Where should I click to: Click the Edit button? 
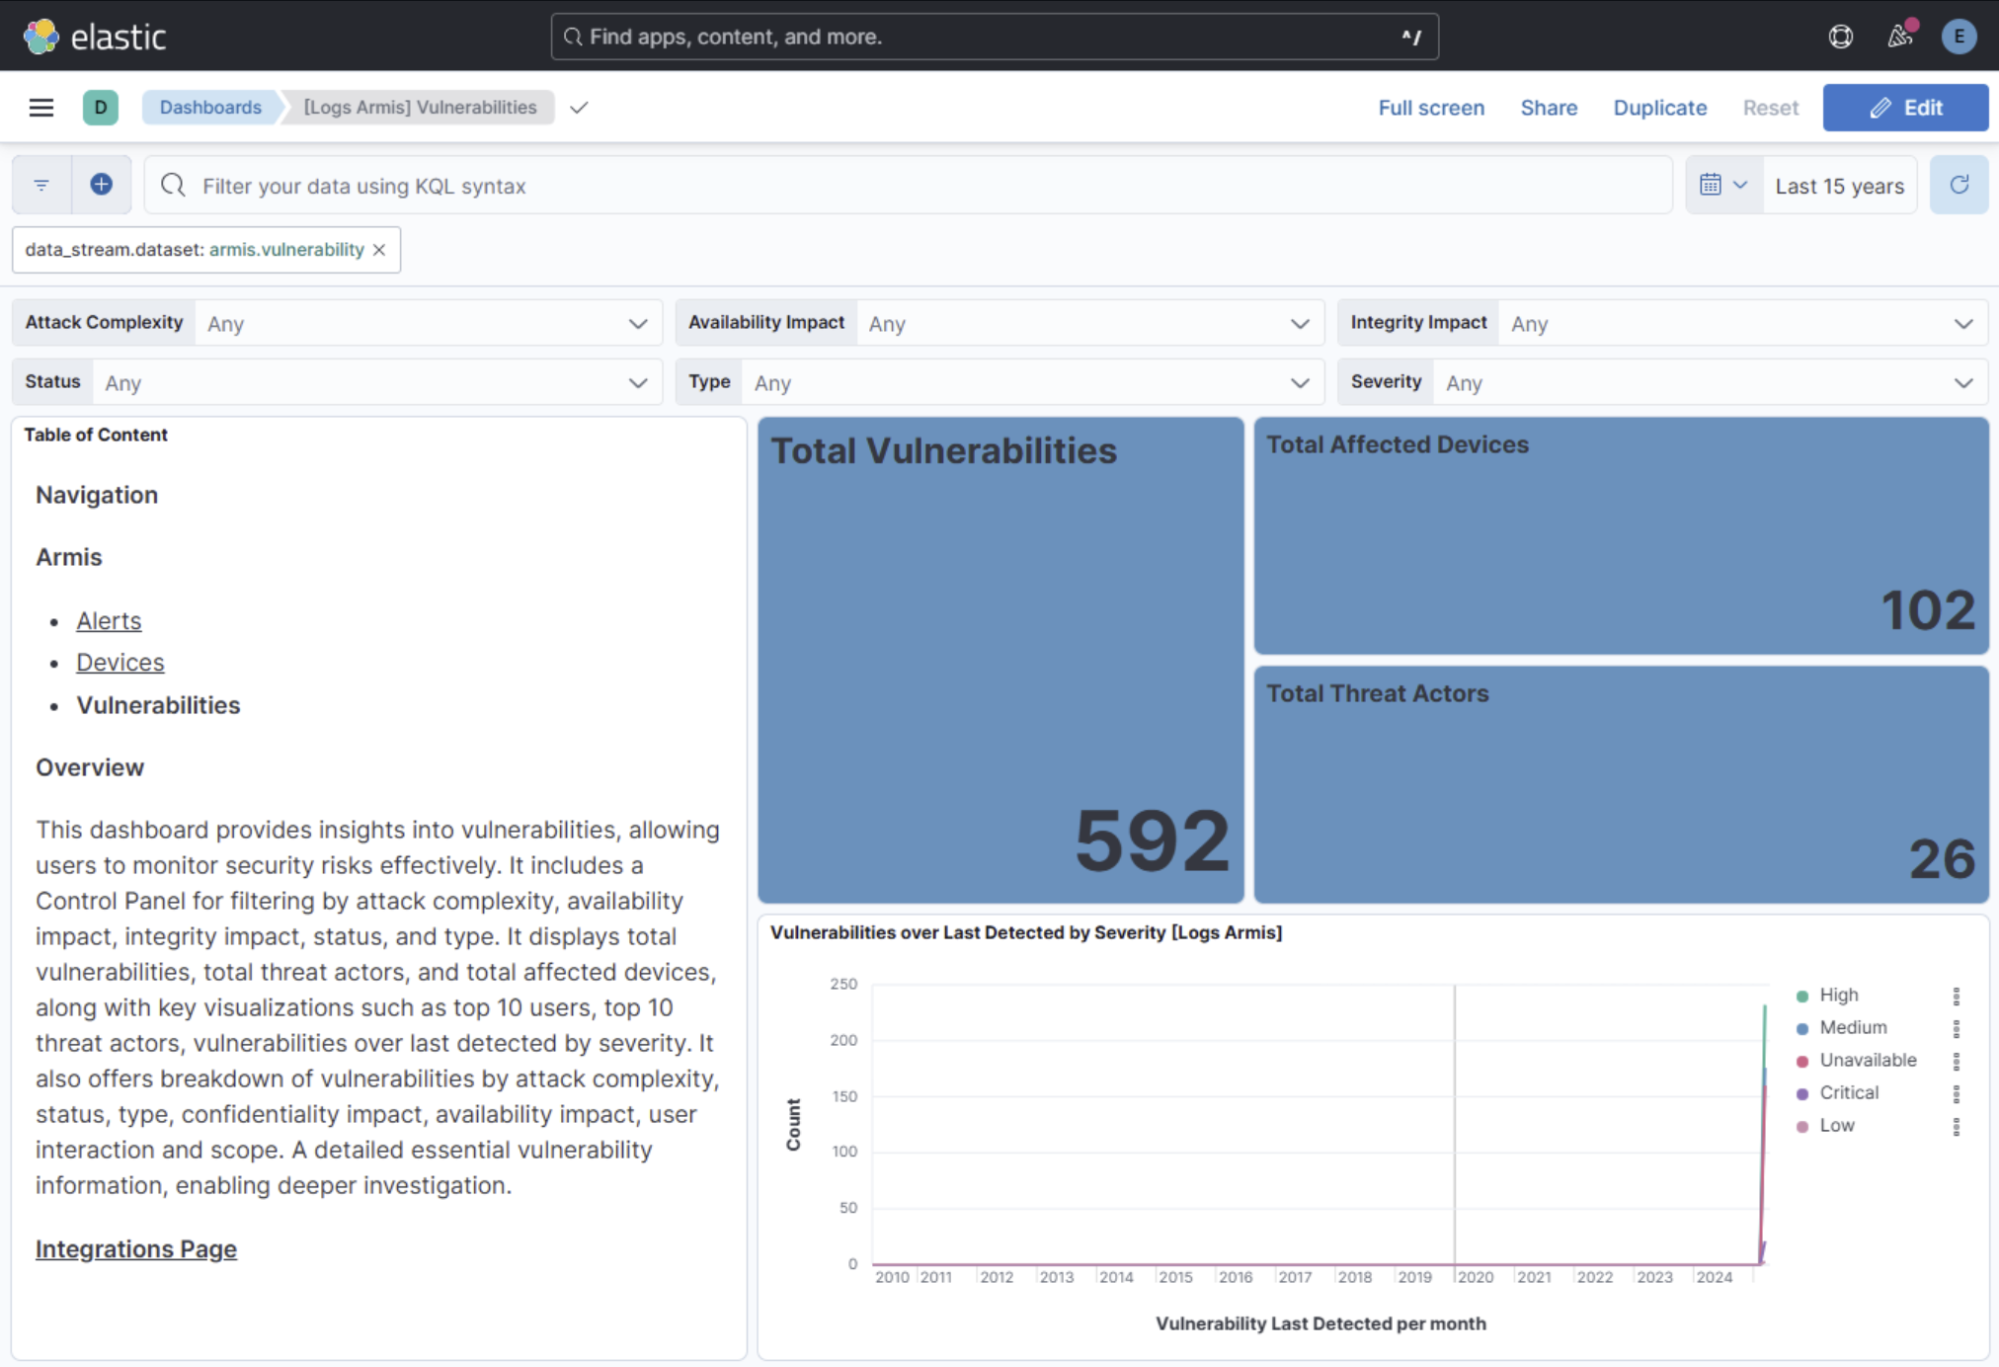(1904, 107)
